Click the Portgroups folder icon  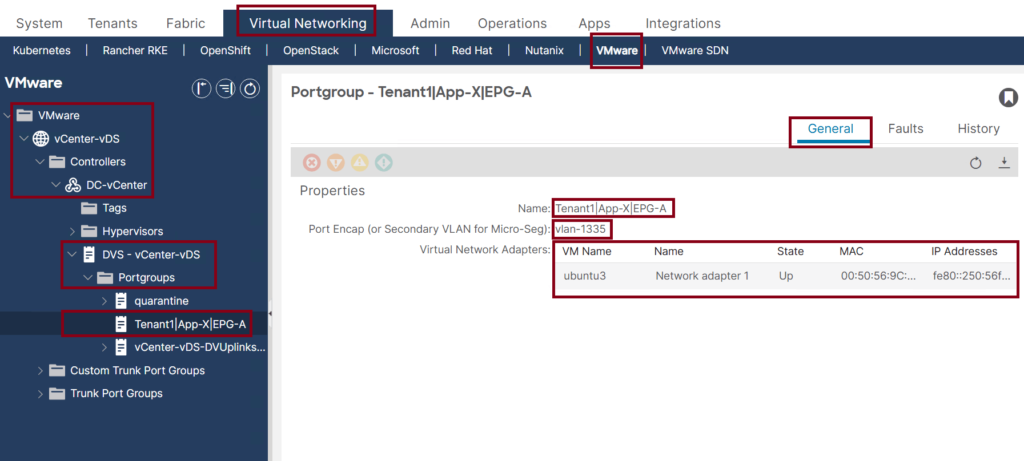coord(105,278)
